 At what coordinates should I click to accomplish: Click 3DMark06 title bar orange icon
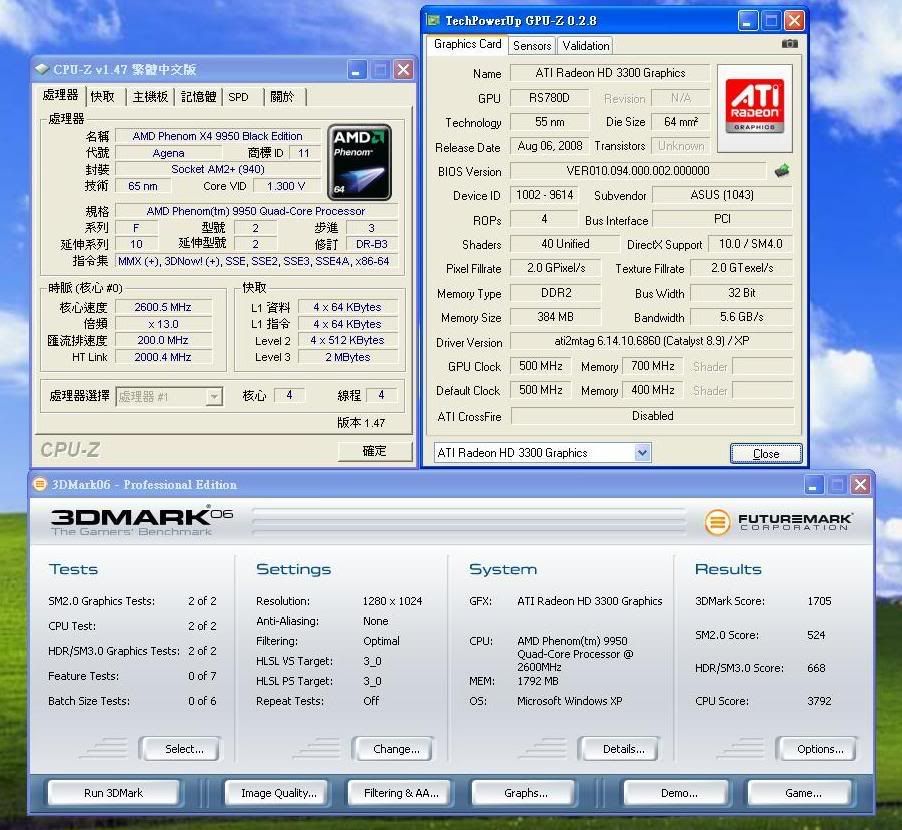[x=39, y=484]
